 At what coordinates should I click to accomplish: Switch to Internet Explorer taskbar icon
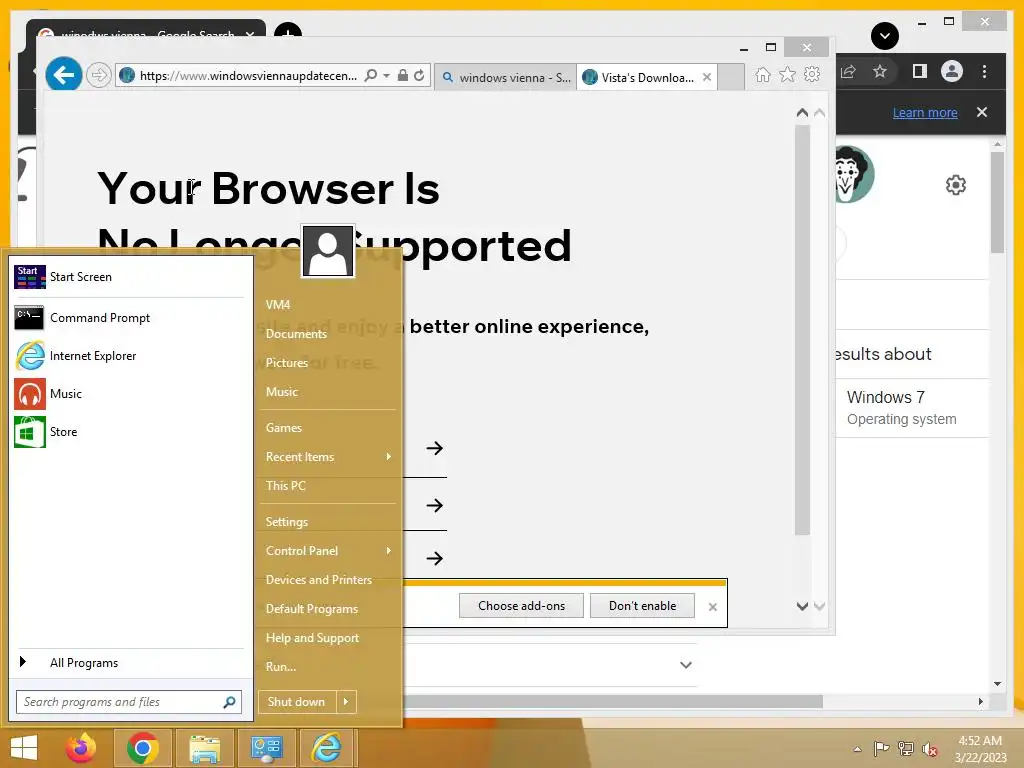coord(327,748)
